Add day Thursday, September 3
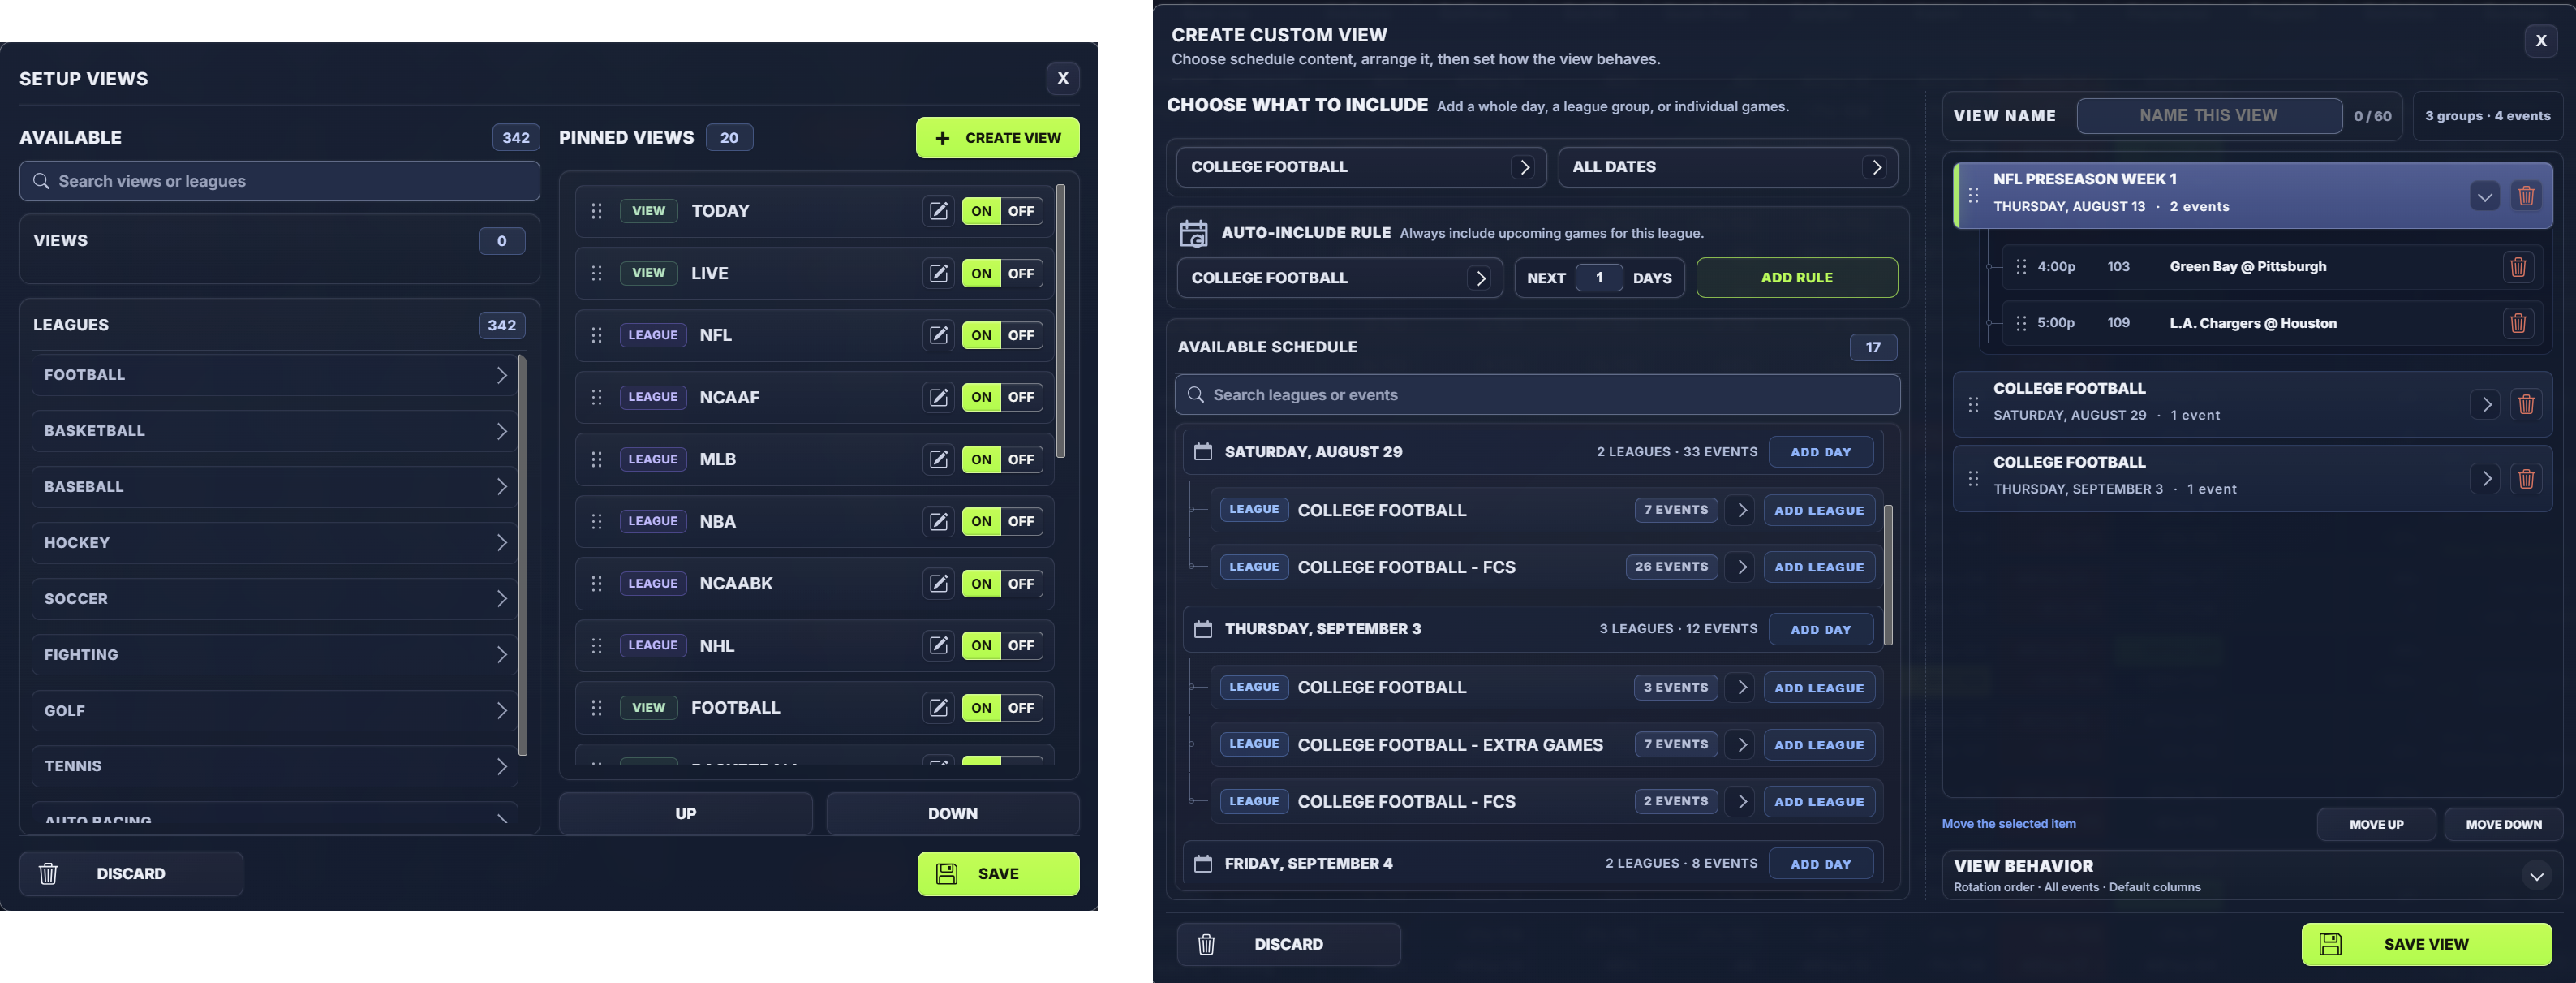 tap(1820, 630)
